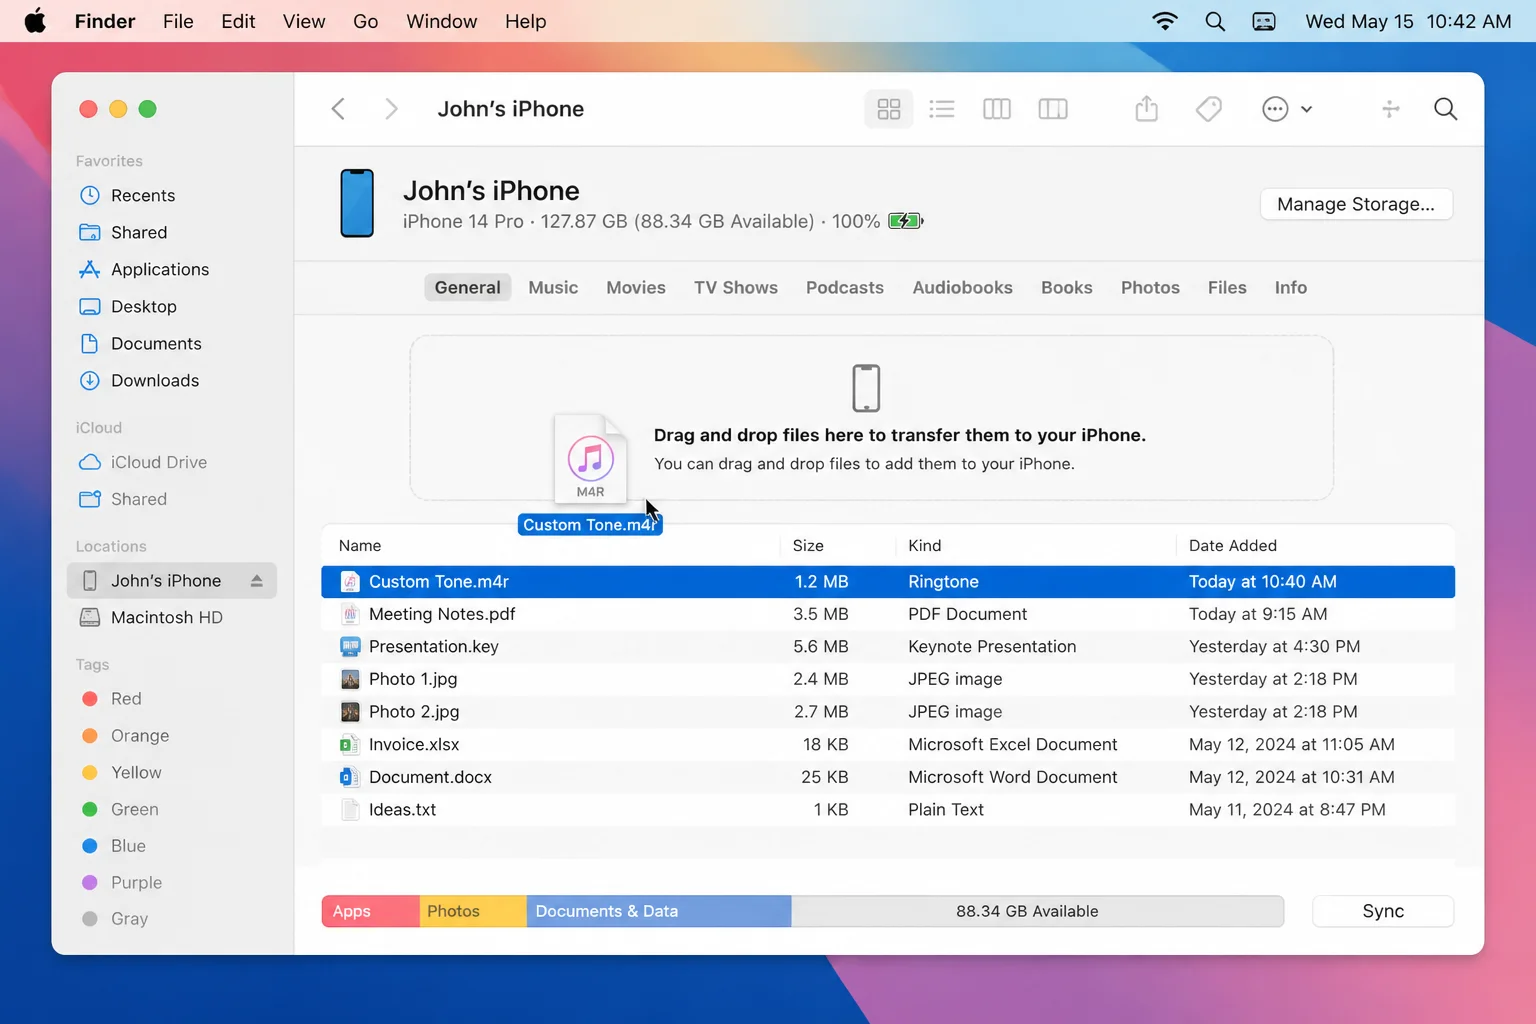This screenshot has height=1024, width=1536.
Task: Open Spotlight search in the menu bar
Action: [1215, 21]
